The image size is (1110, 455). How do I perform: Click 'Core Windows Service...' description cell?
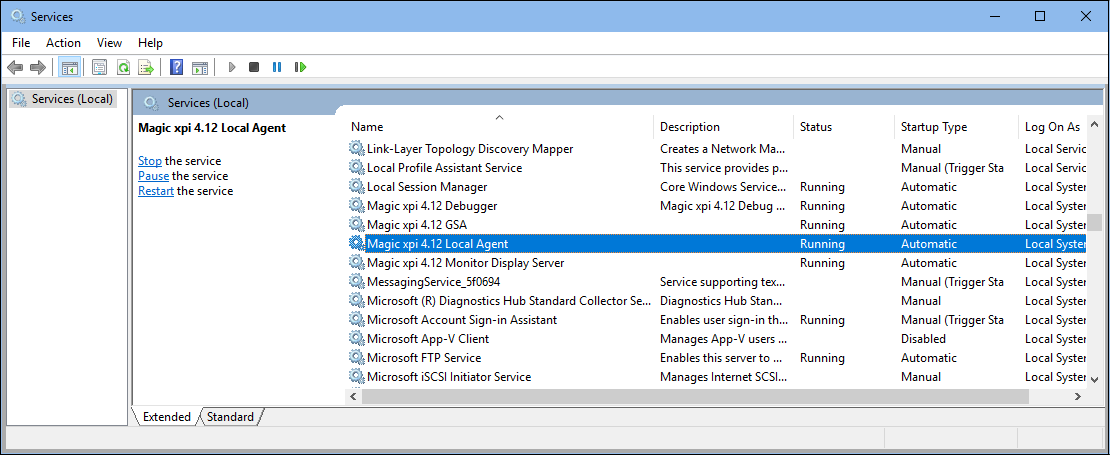click(723, 187)
